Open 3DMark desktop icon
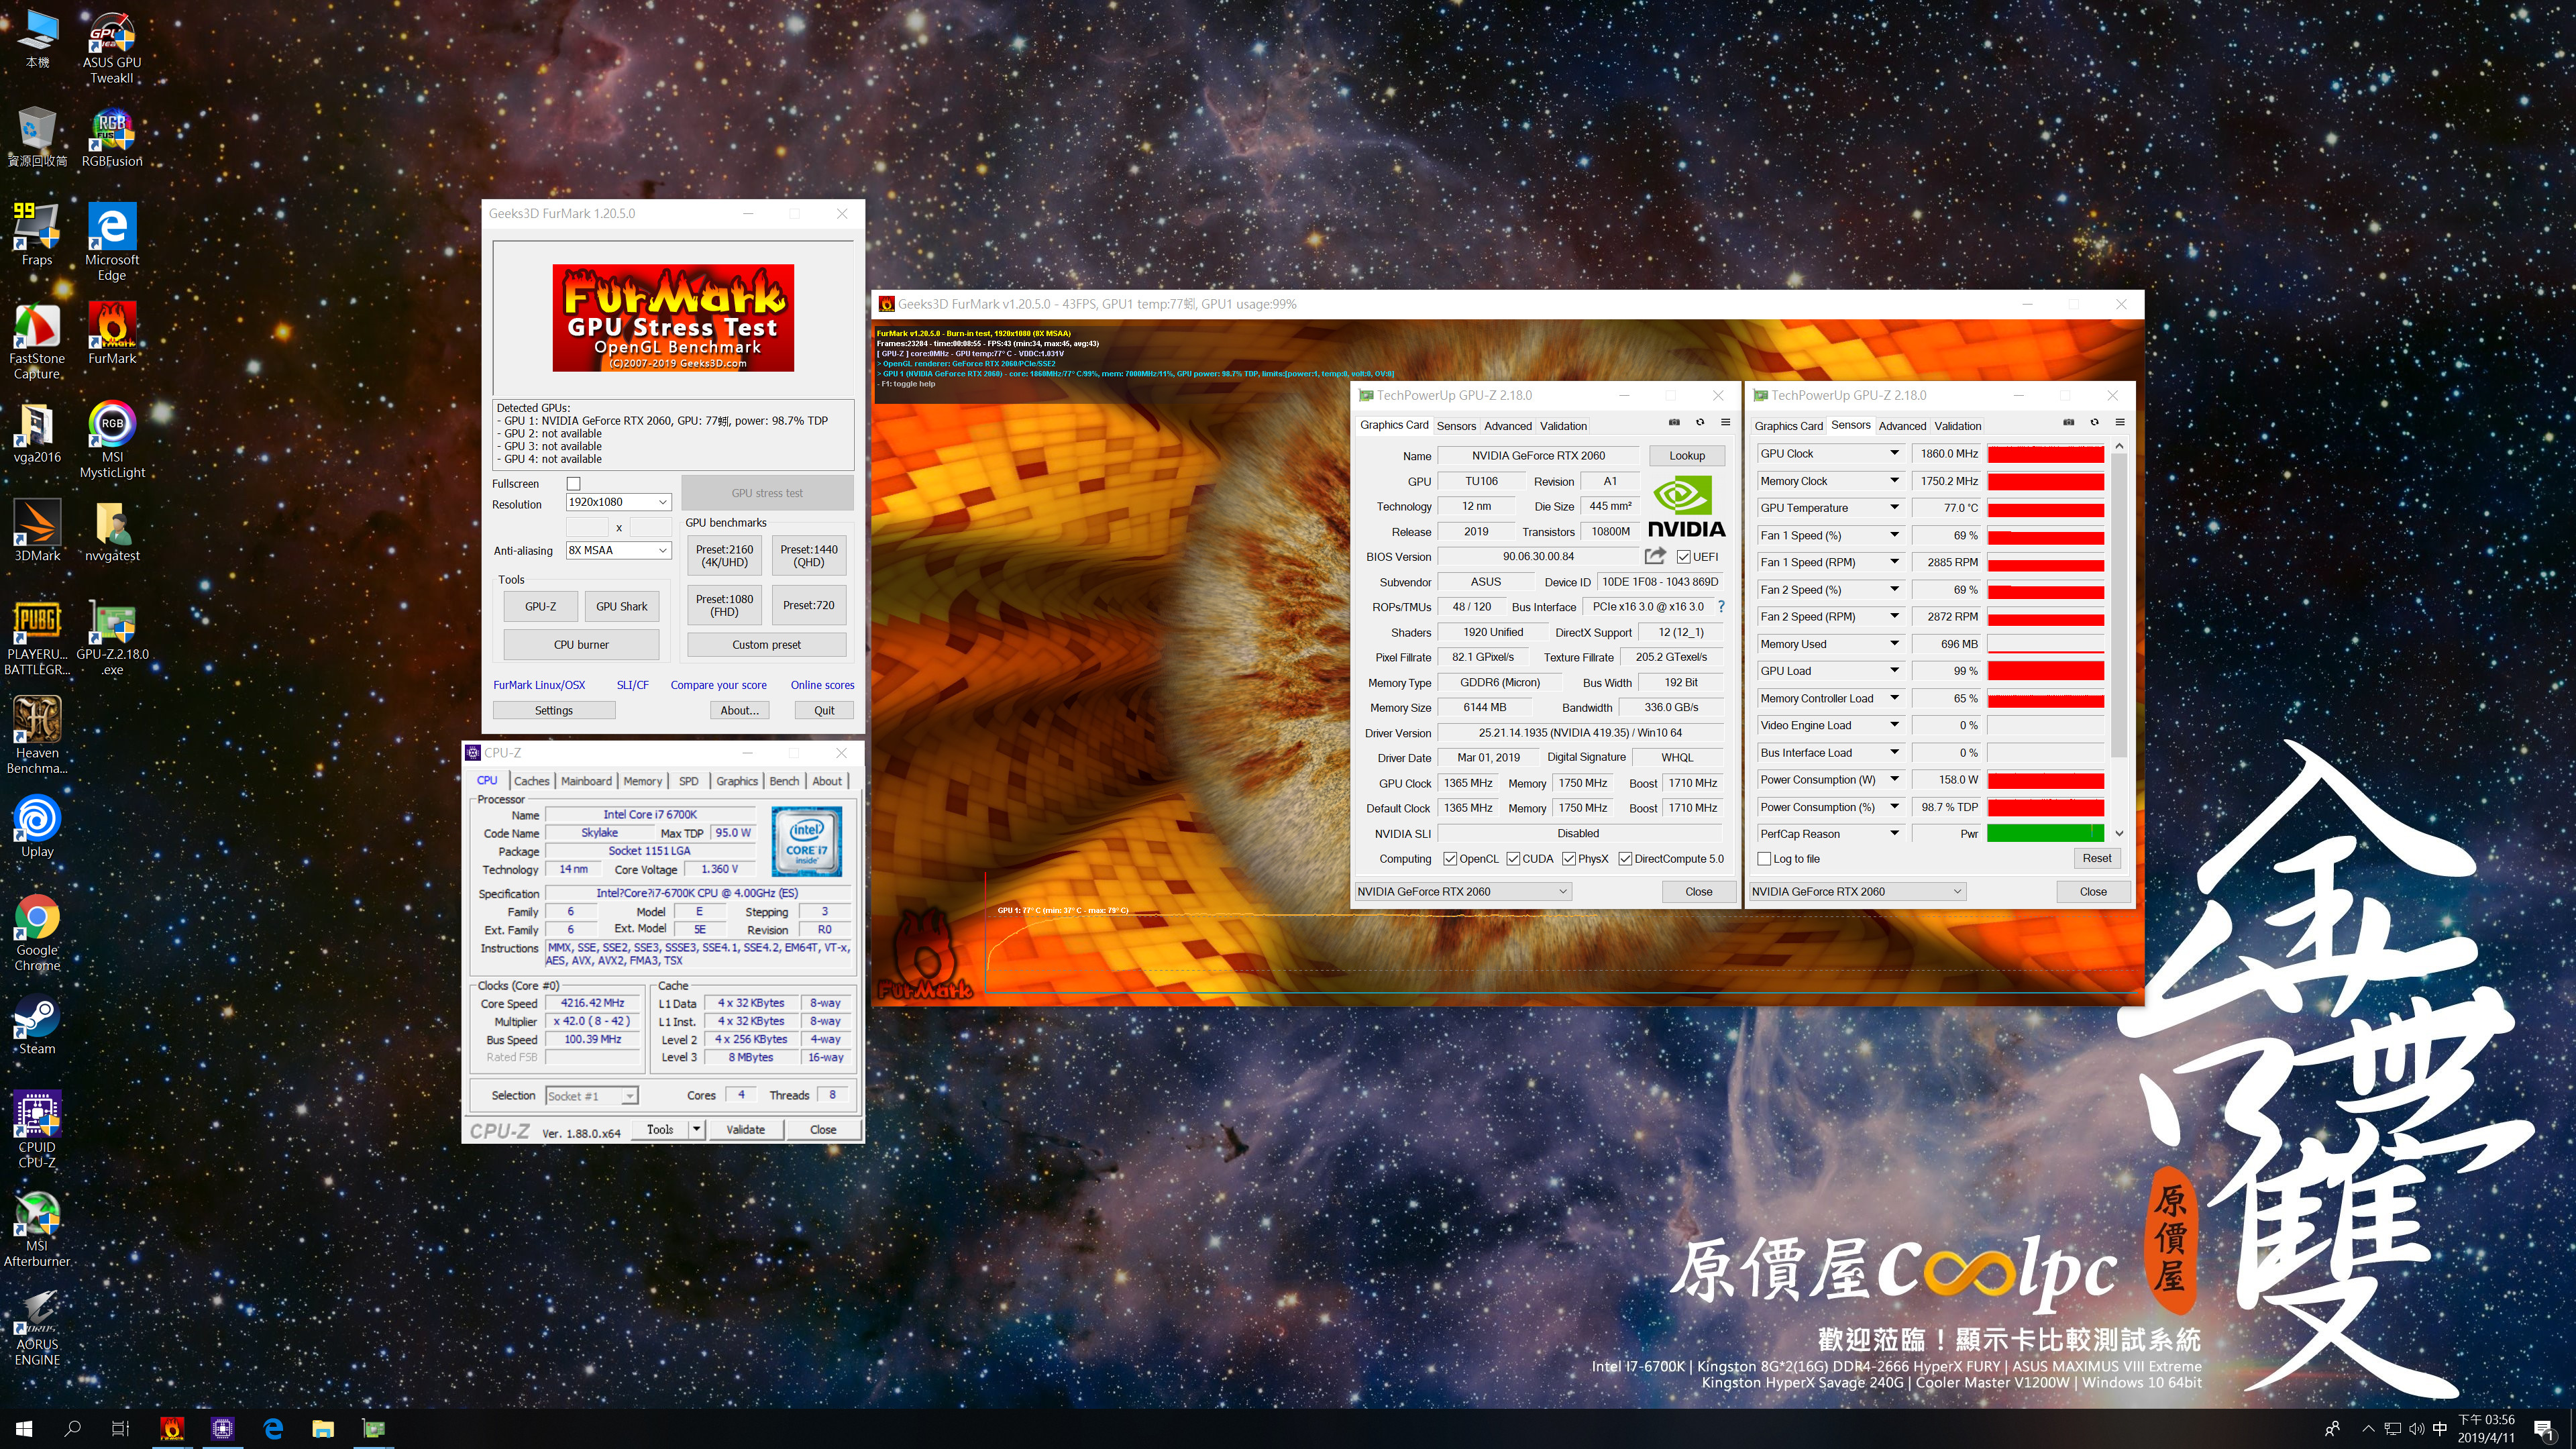This screenshot has height=1449, width=2576. (37, 531)
